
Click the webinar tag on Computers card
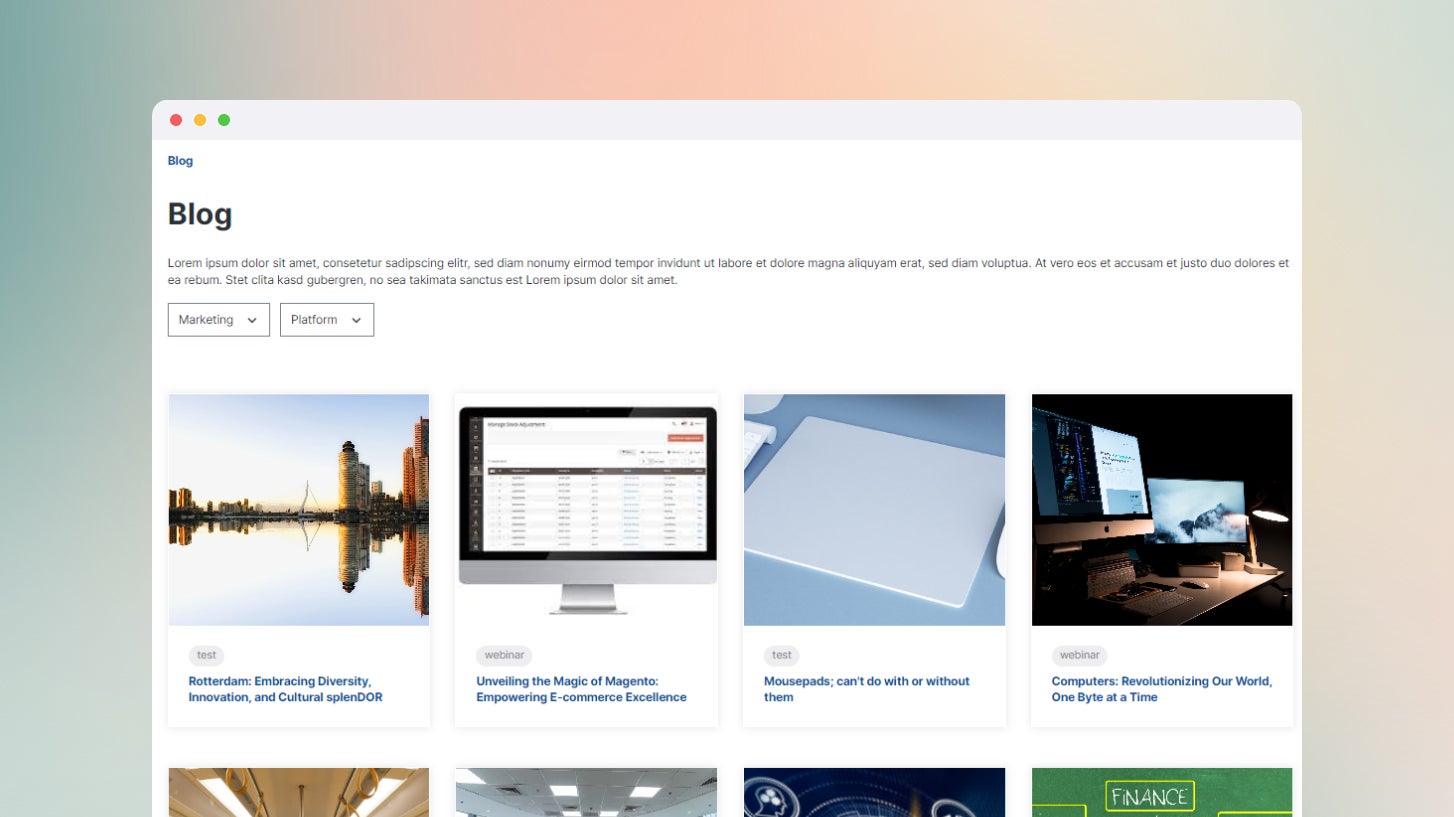pyautogui.click(x=1080, y=655)
